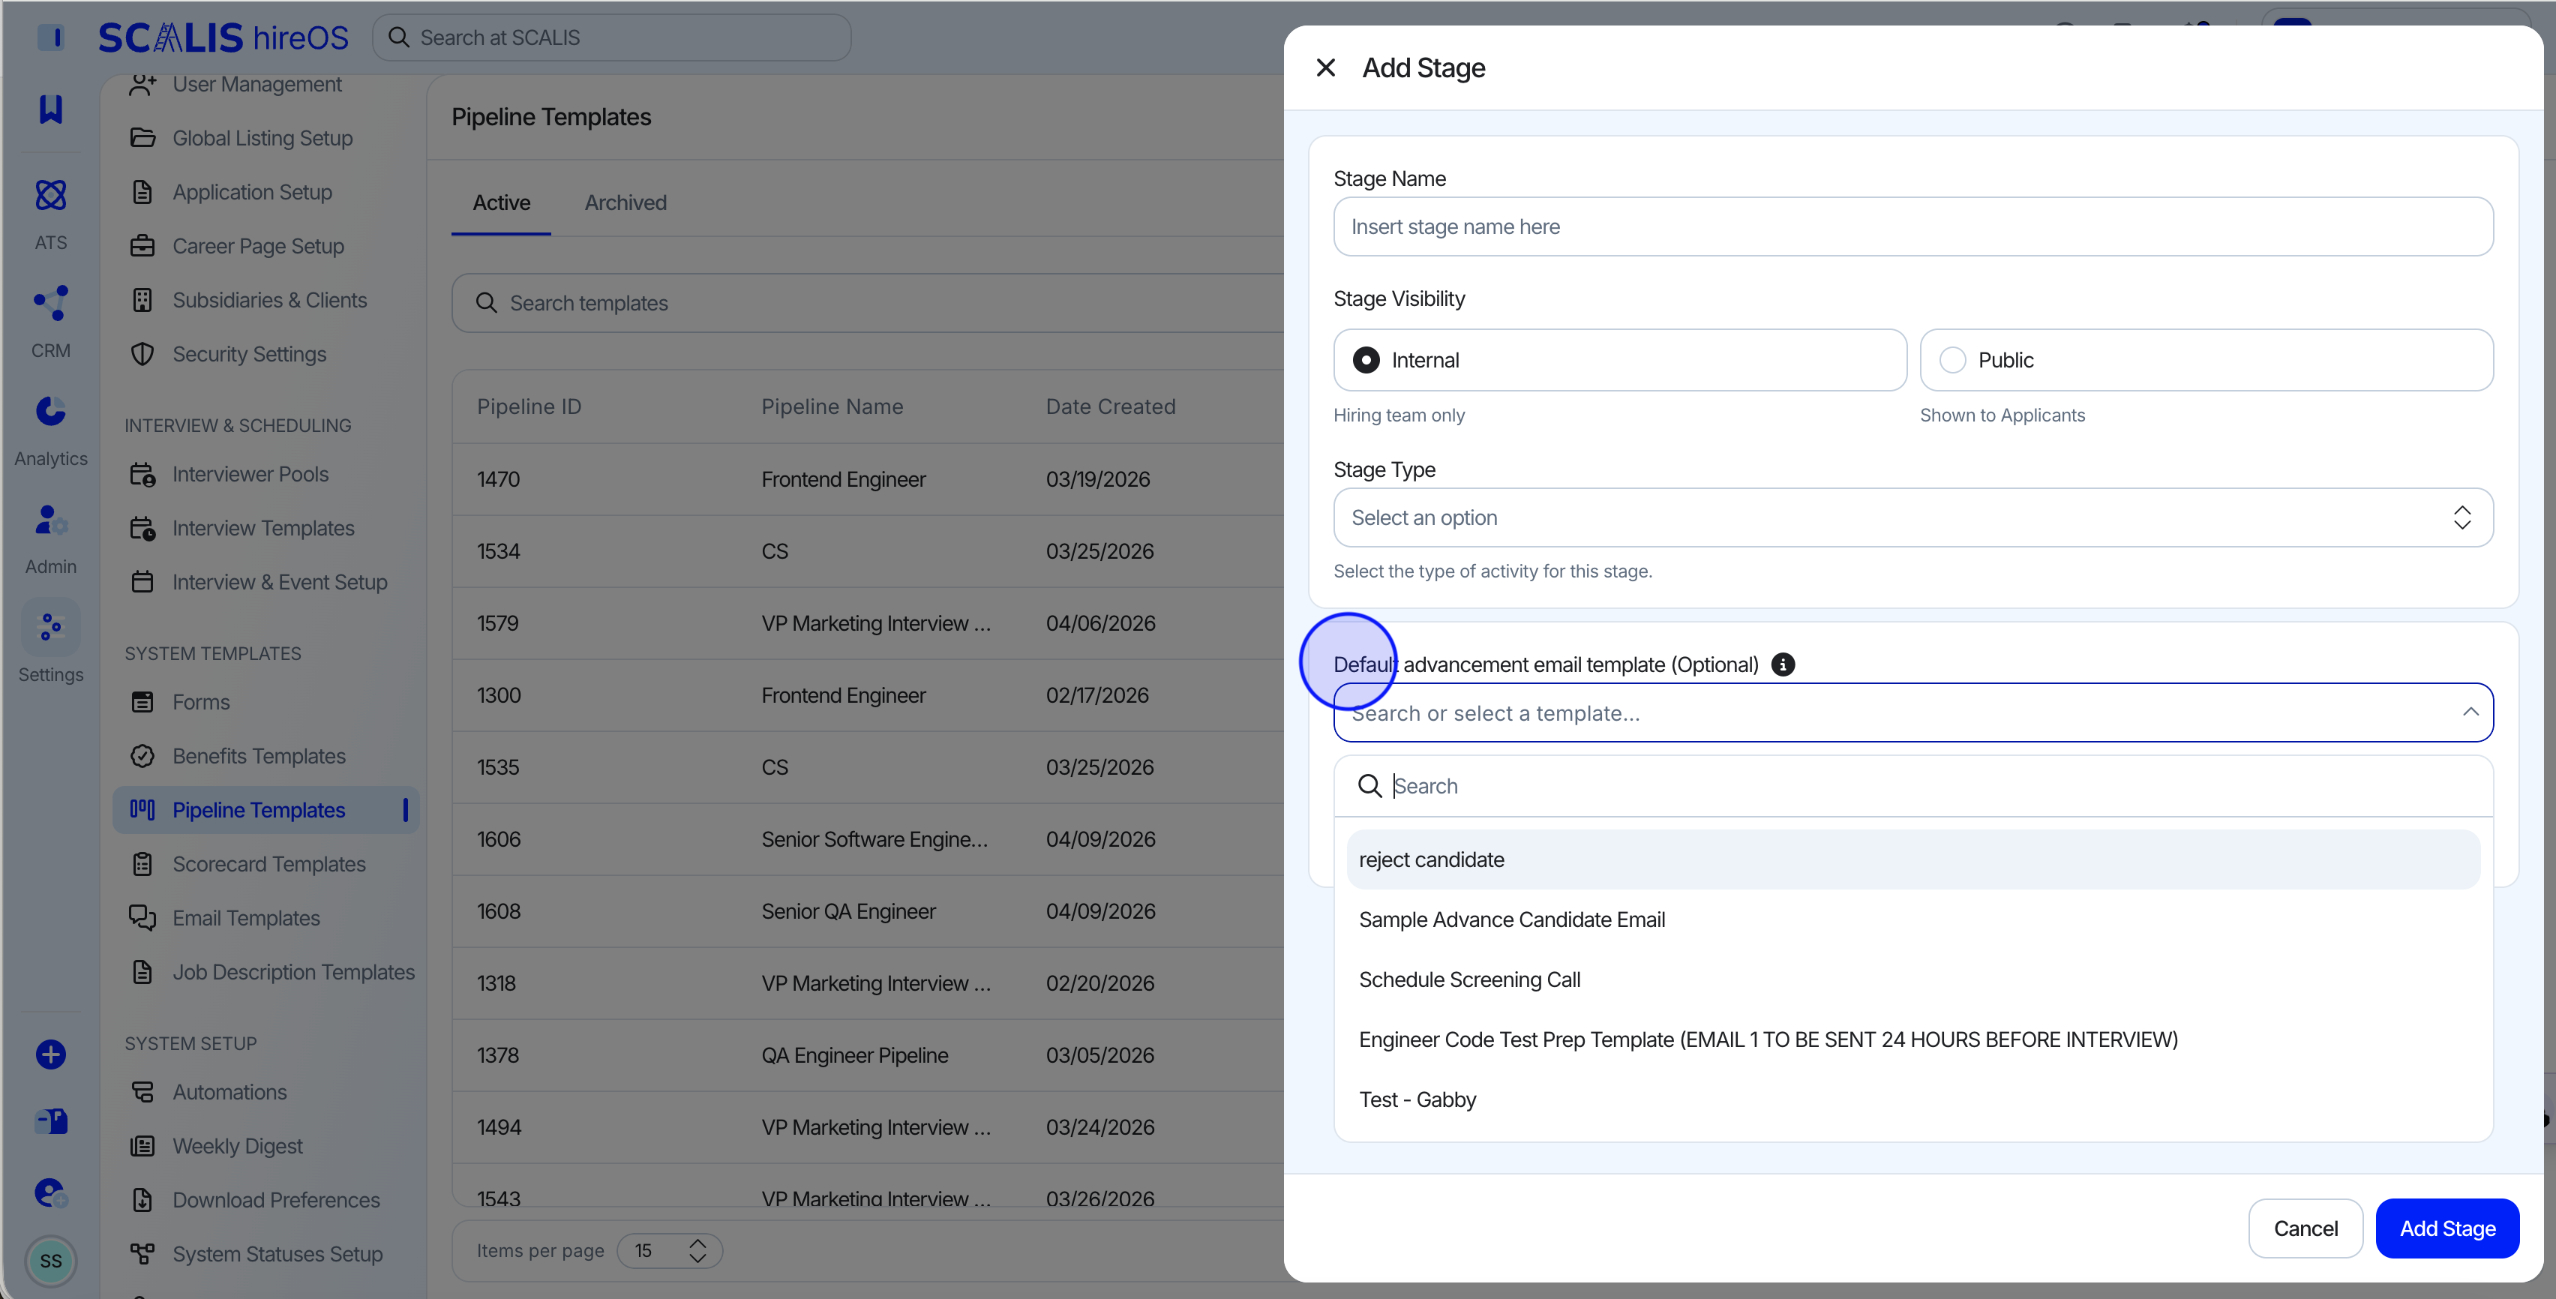Click the SCALIS hireOS logo

(x=223, y=37)
